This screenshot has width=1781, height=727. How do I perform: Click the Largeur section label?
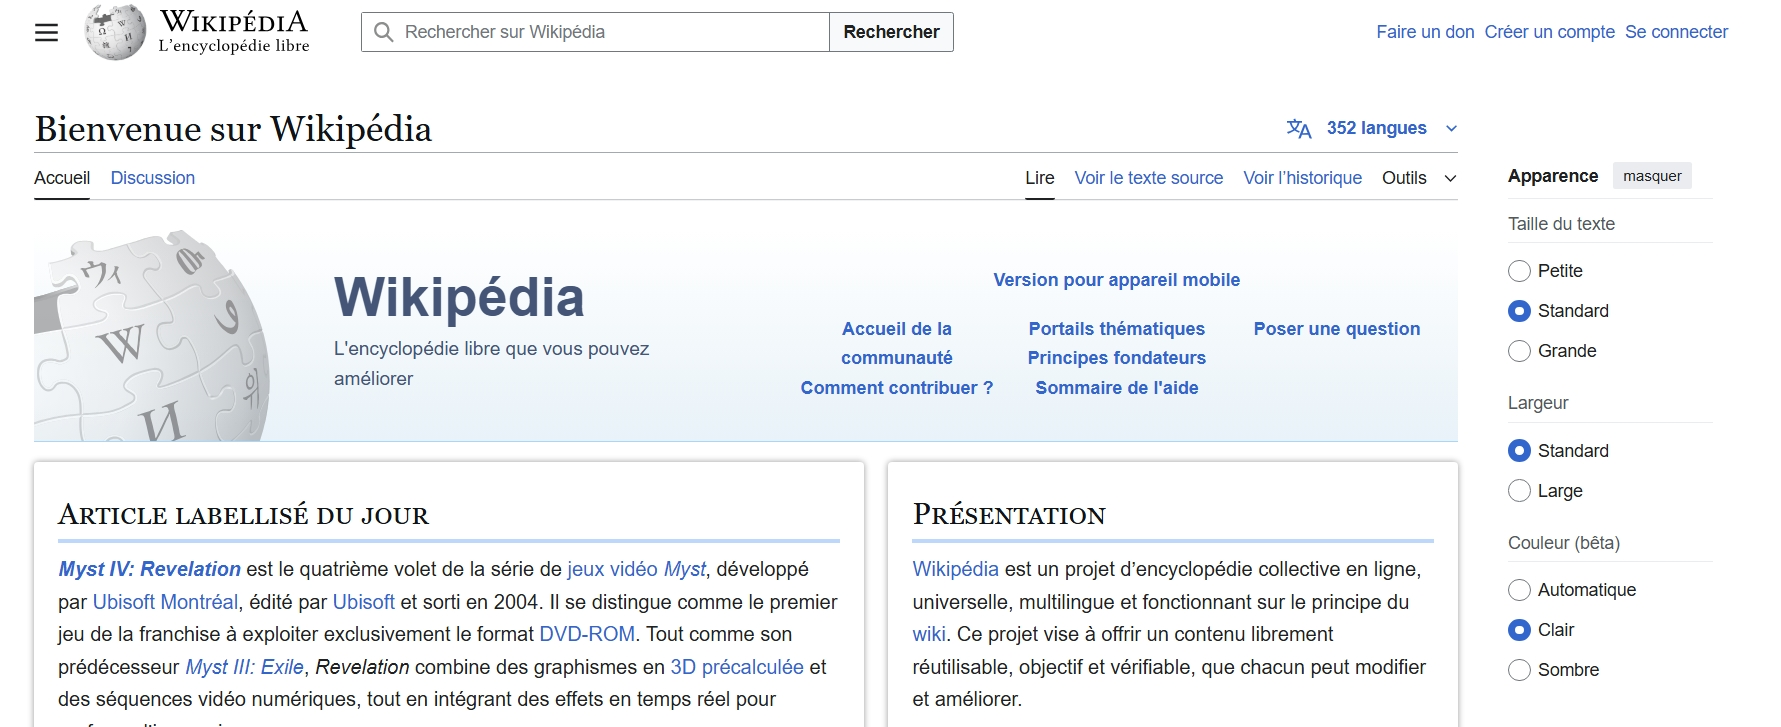(1538, 403)
